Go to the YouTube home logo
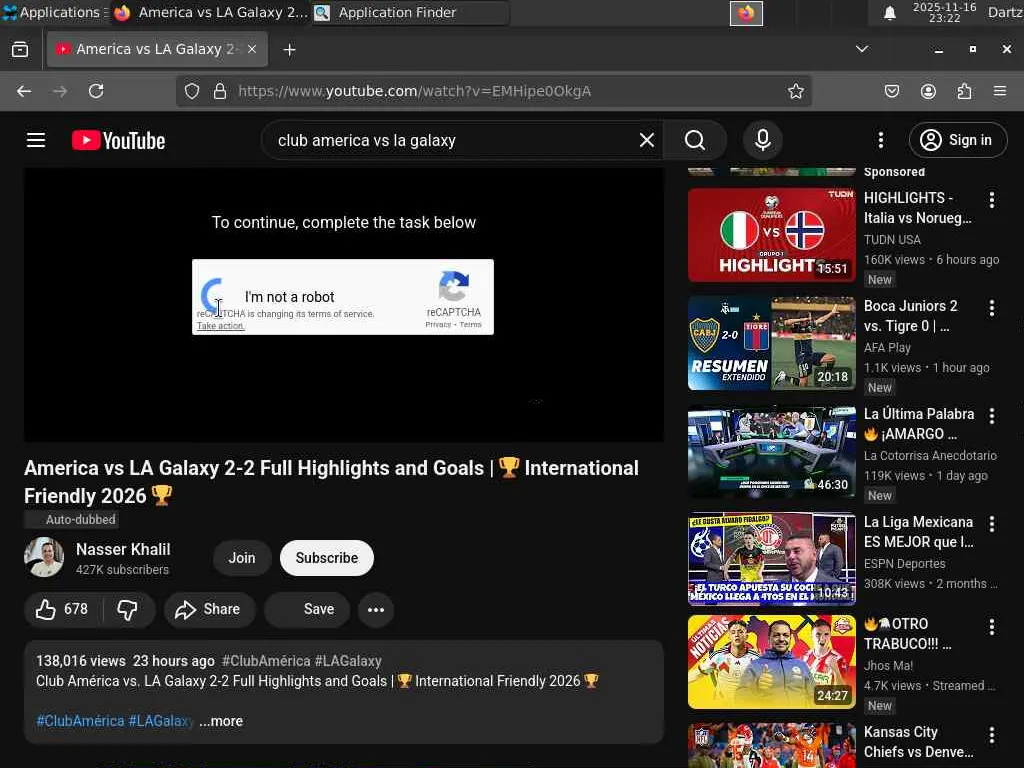The image size is (1024, 768). coord(118,140)
